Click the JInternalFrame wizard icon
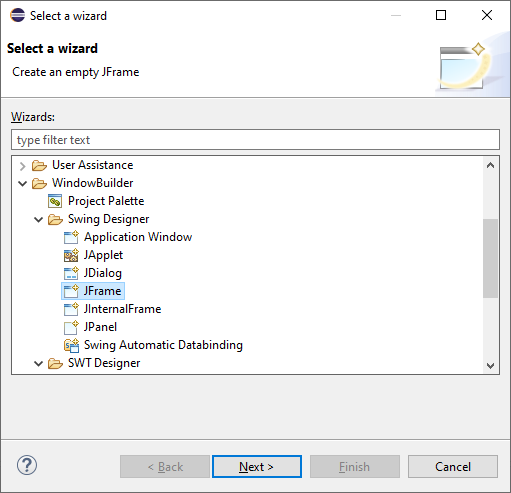511x493 pixels. (x=71, y=309)
